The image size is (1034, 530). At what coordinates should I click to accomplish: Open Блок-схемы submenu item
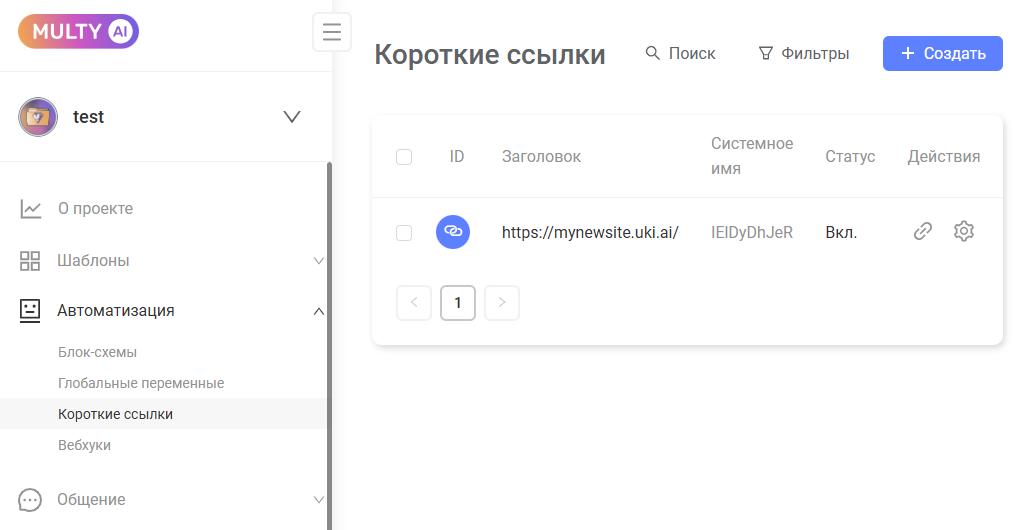click(98, 352)
